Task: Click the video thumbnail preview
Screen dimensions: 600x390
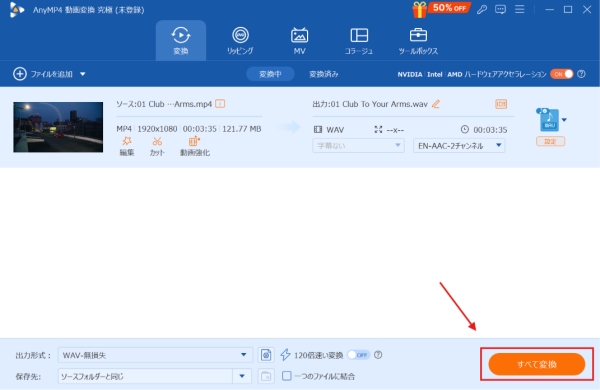Action: click(58, 127)
